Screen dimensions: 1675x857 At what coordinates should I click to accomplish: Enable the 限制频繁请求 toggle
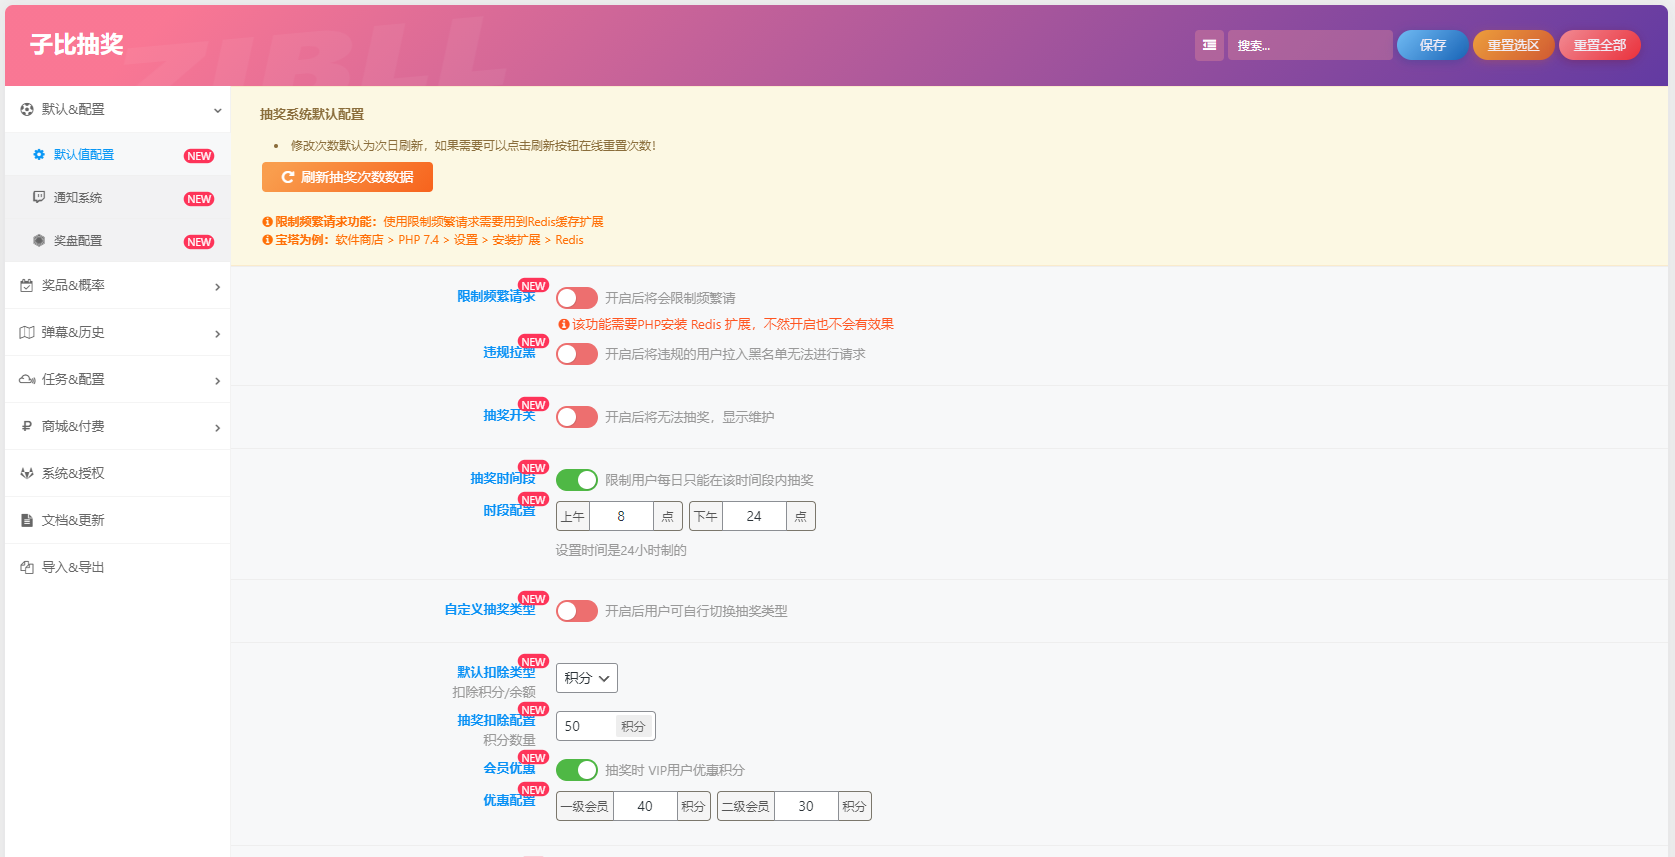coord(576,298)
